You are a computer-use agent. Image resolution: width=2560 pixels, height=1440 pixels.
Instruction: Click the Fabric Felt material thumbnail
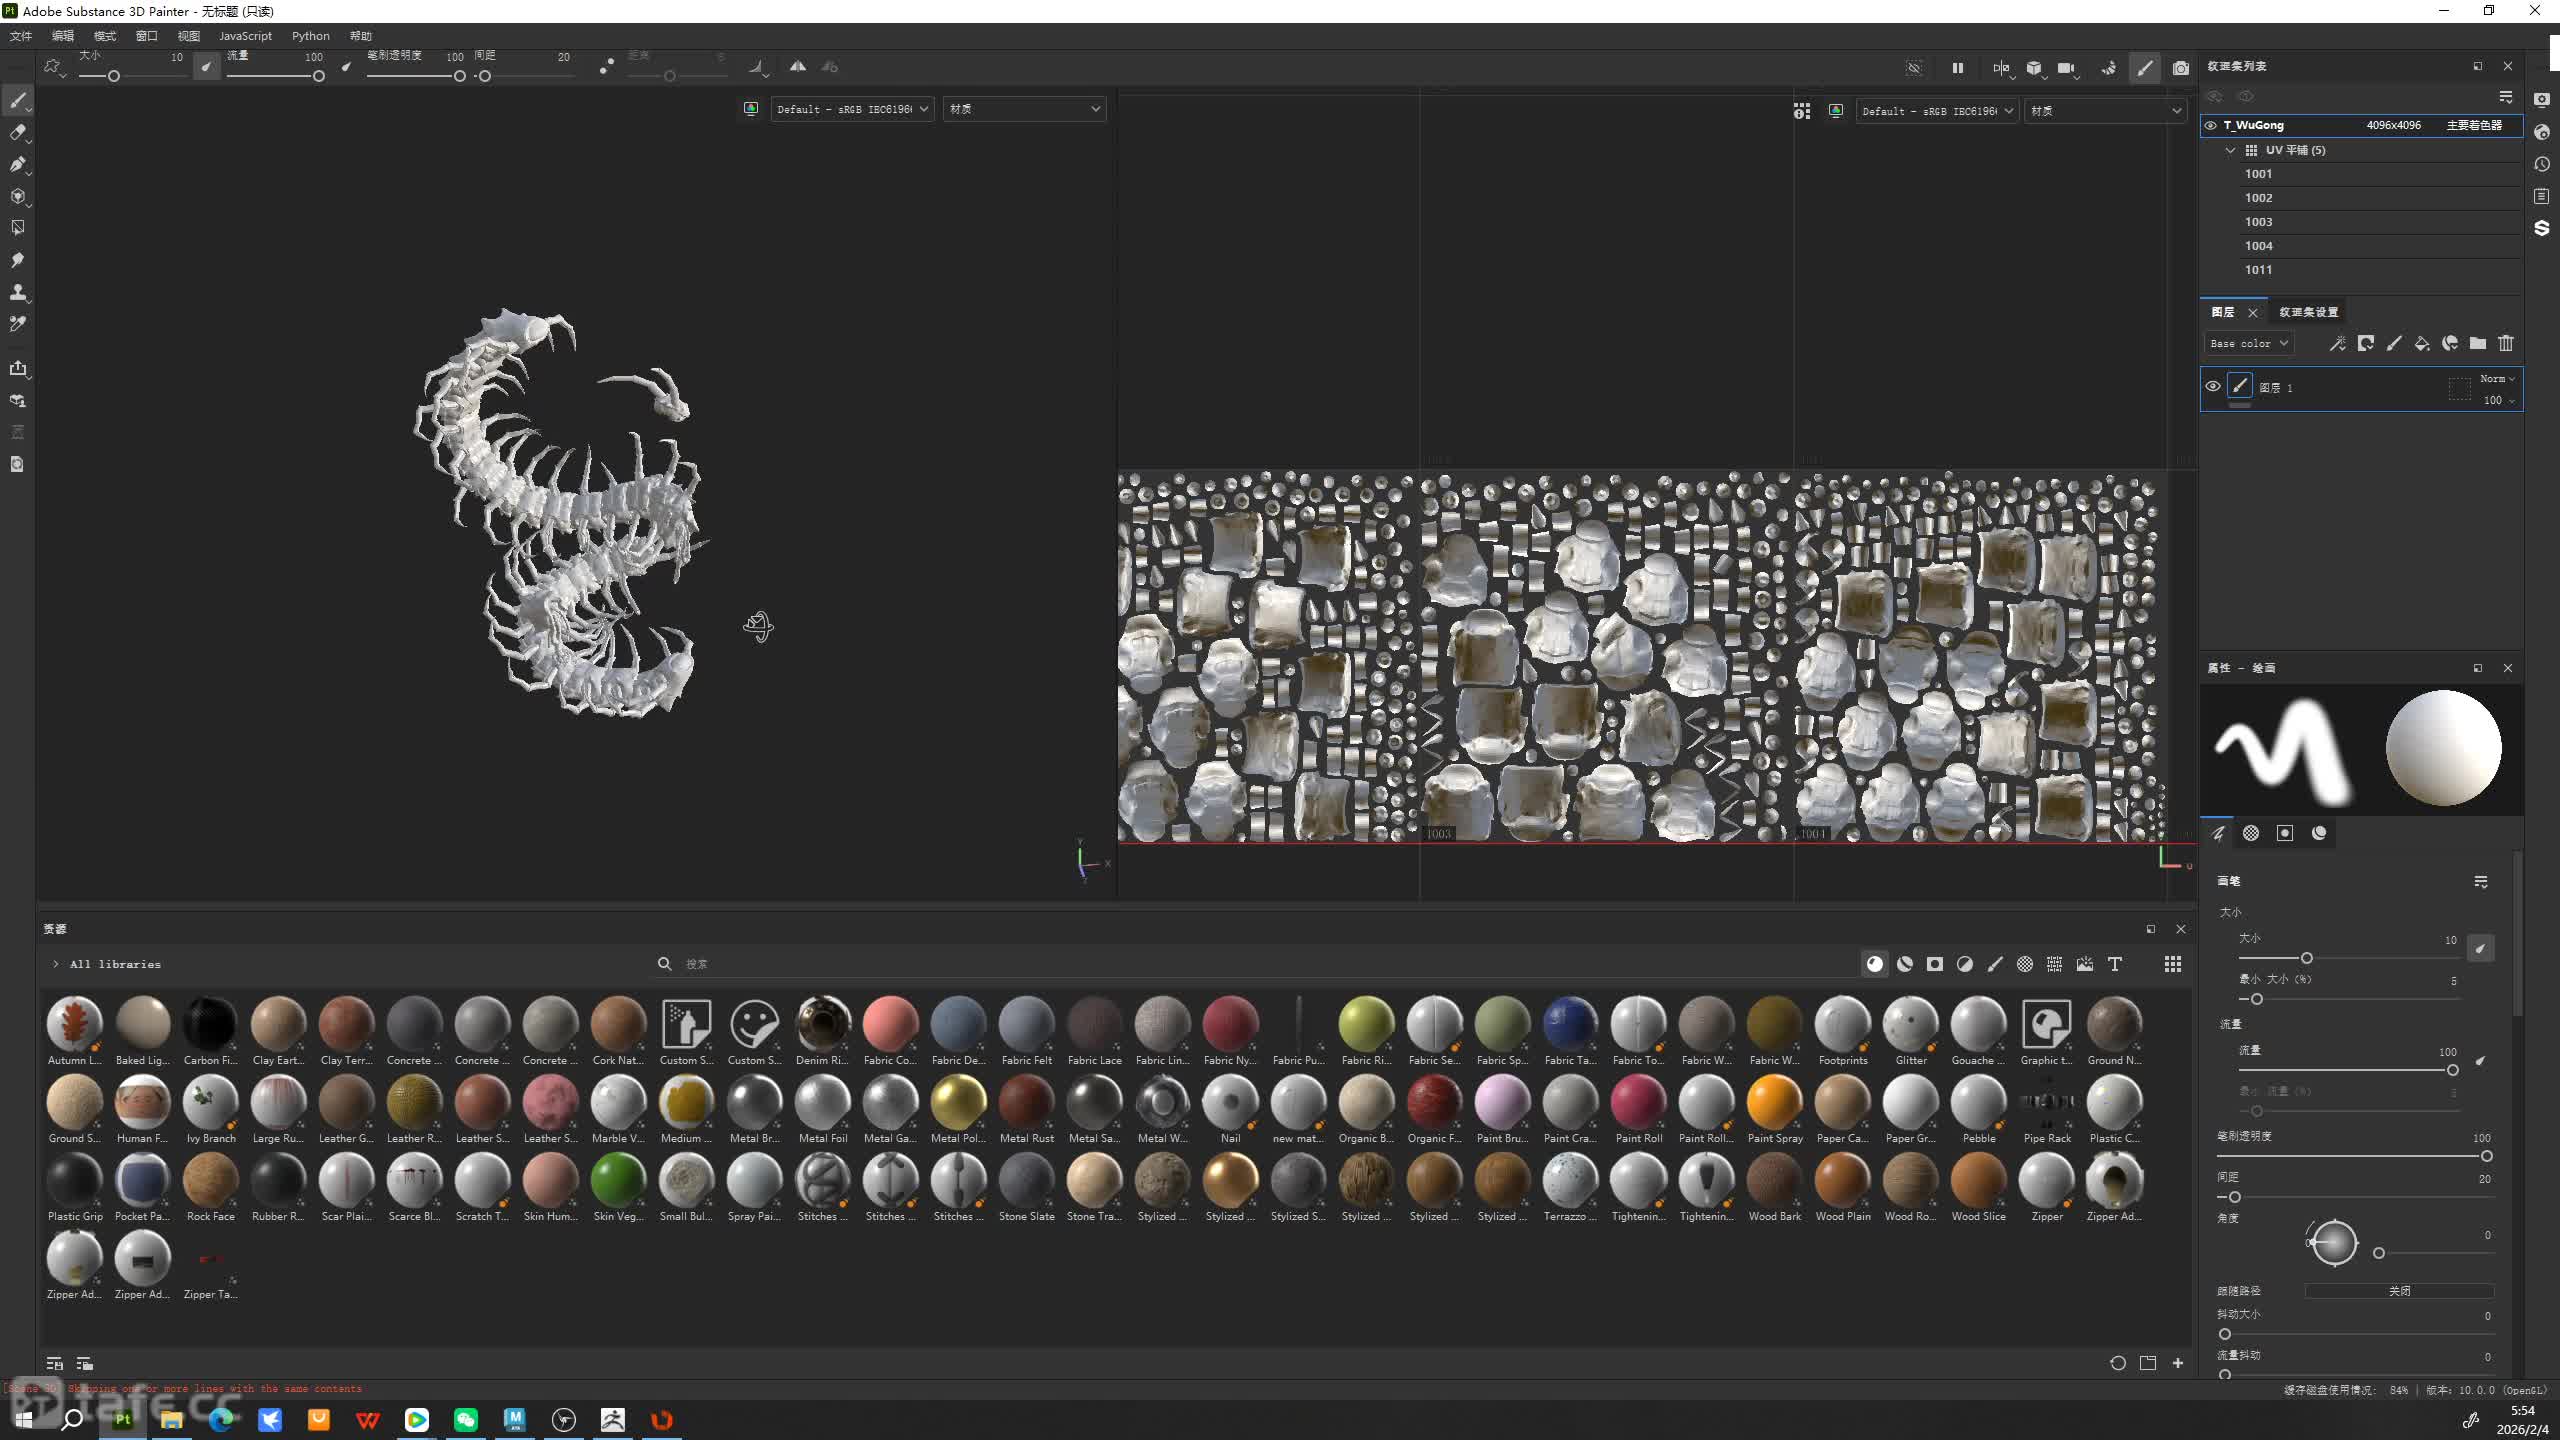click(x=1026, y=1023)
